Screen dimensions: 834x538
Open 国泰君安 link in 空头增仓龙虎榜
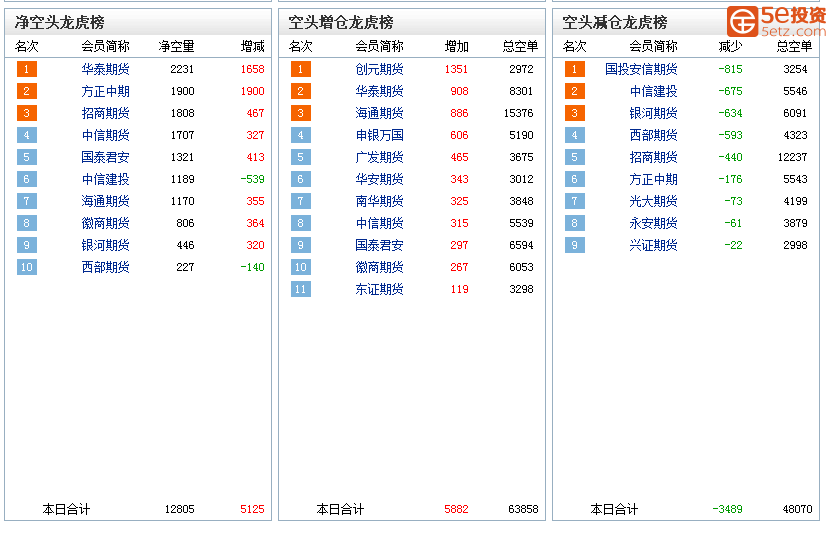pyautogui.click(x=379, y=245)
